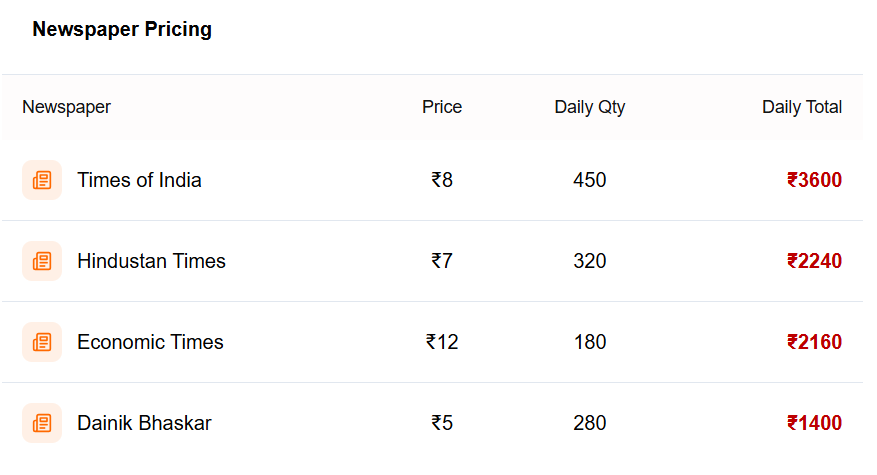The image size is (877, 475).
Task: Click the Daily Total column header
Action: (802, 107)
